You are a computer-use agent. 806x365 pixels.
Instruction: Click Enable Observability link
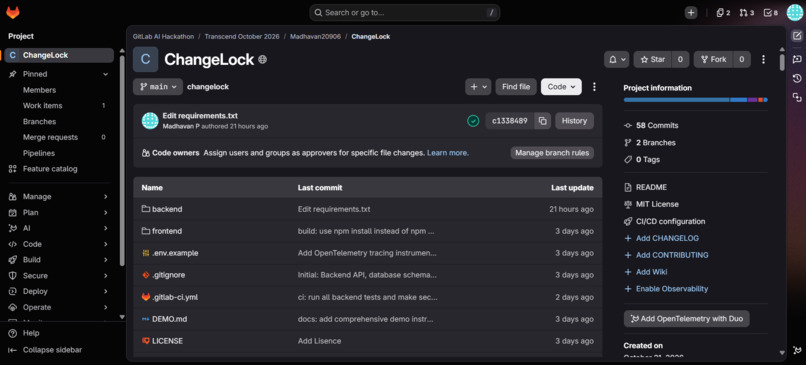[672, 289]
